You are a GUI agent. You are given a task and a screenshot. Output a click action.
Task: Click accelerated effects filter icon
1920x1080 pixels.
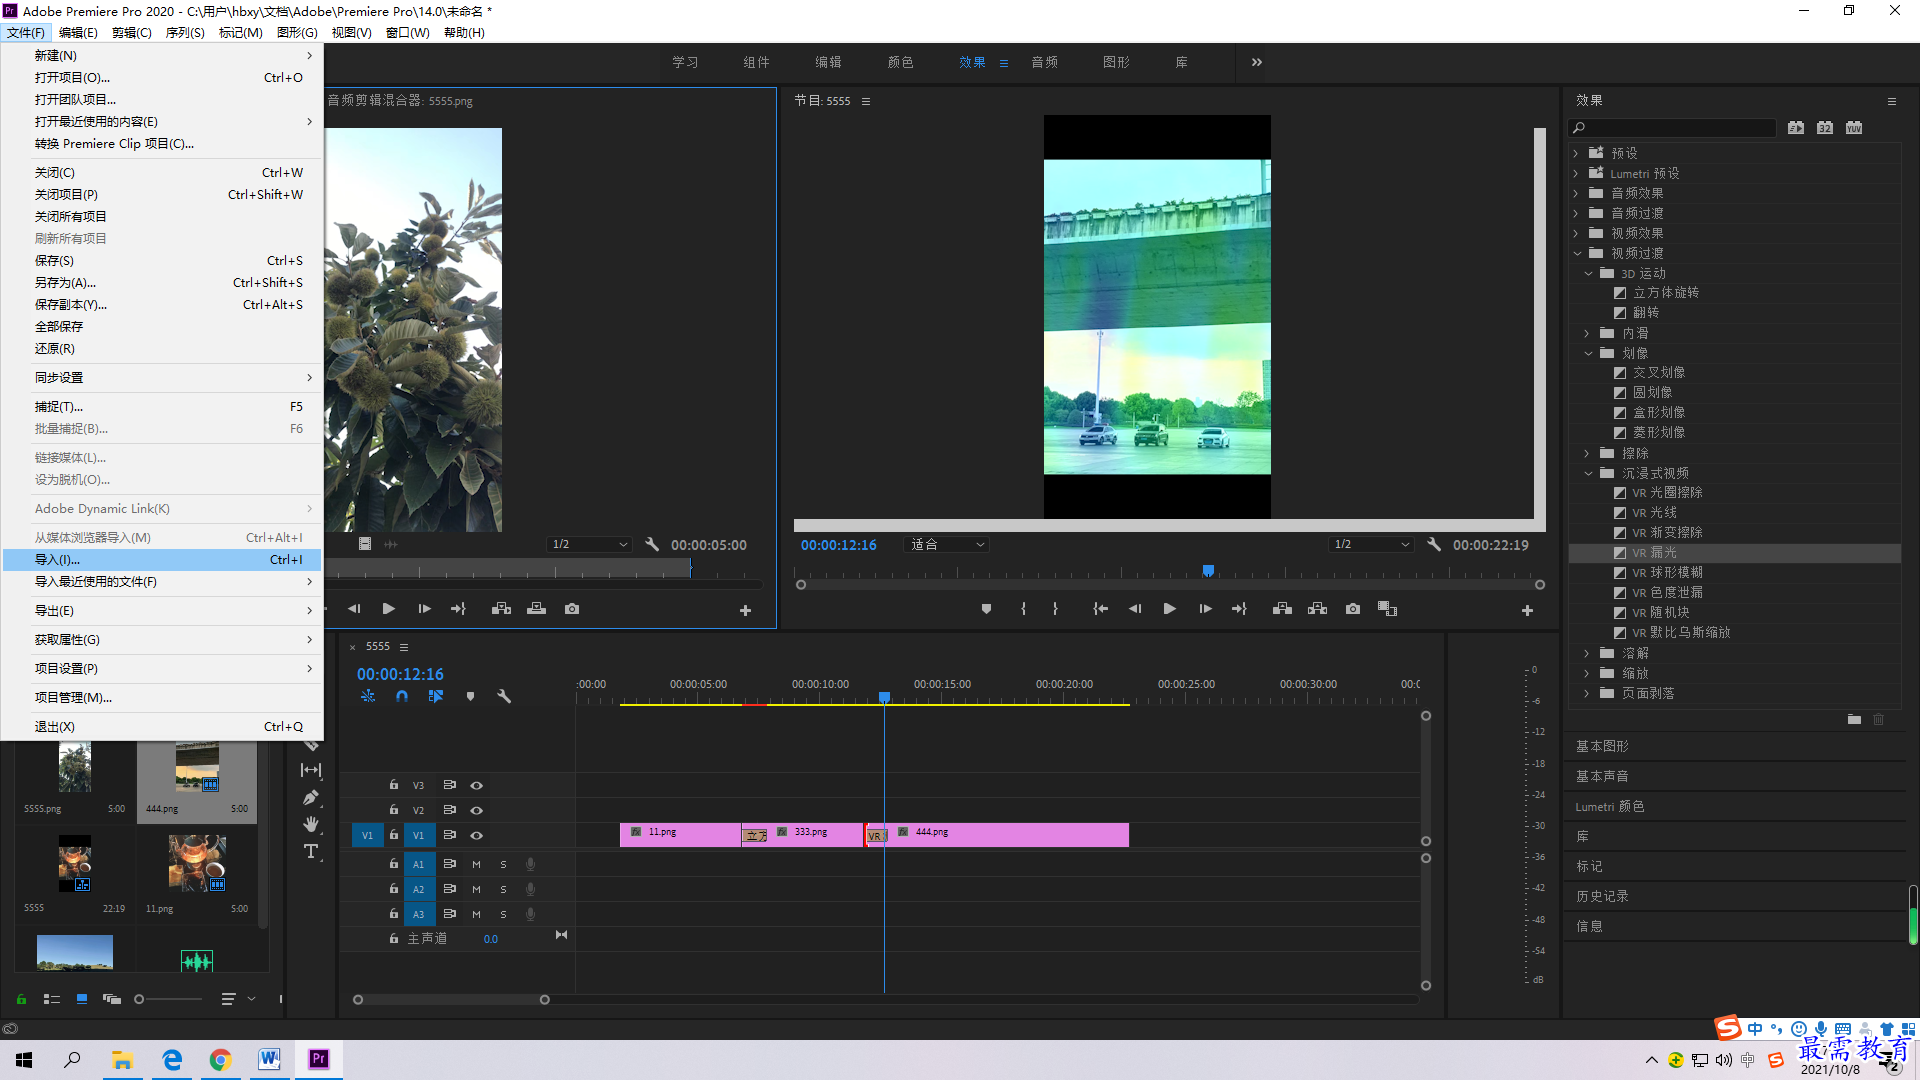(x=1796, y=128)
